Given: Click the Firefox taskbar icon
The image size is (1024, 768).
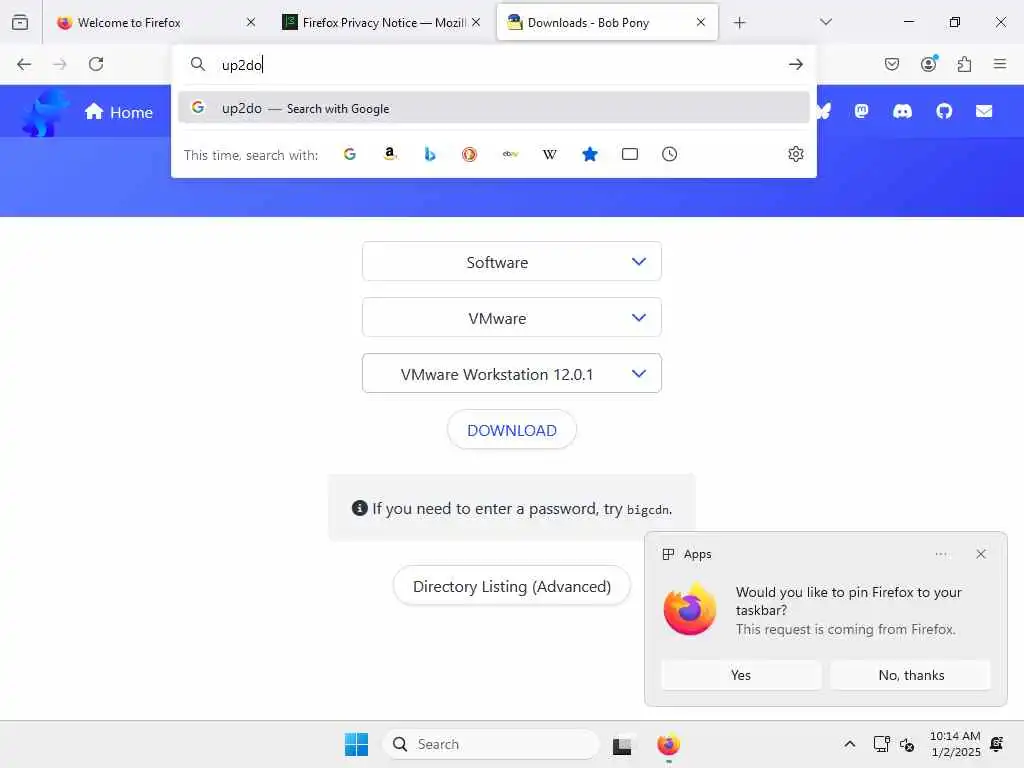Looking at the screenshot, I should click(668, 744).
